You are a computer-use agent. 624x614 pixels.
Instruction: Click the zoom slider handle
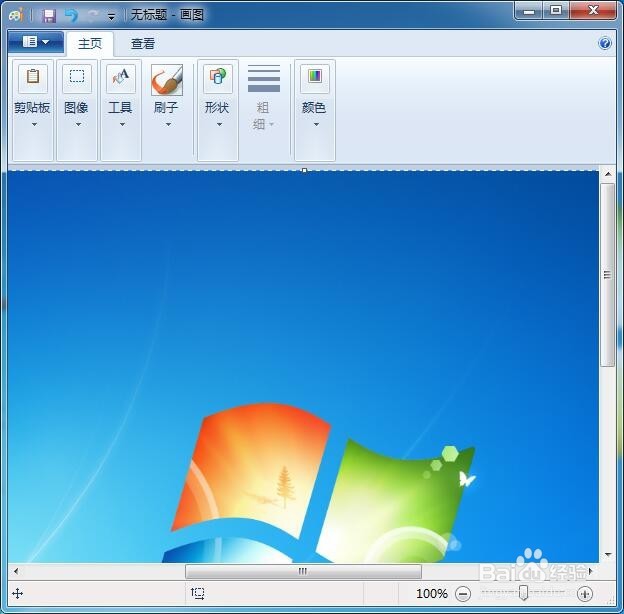tap(524, 593)
